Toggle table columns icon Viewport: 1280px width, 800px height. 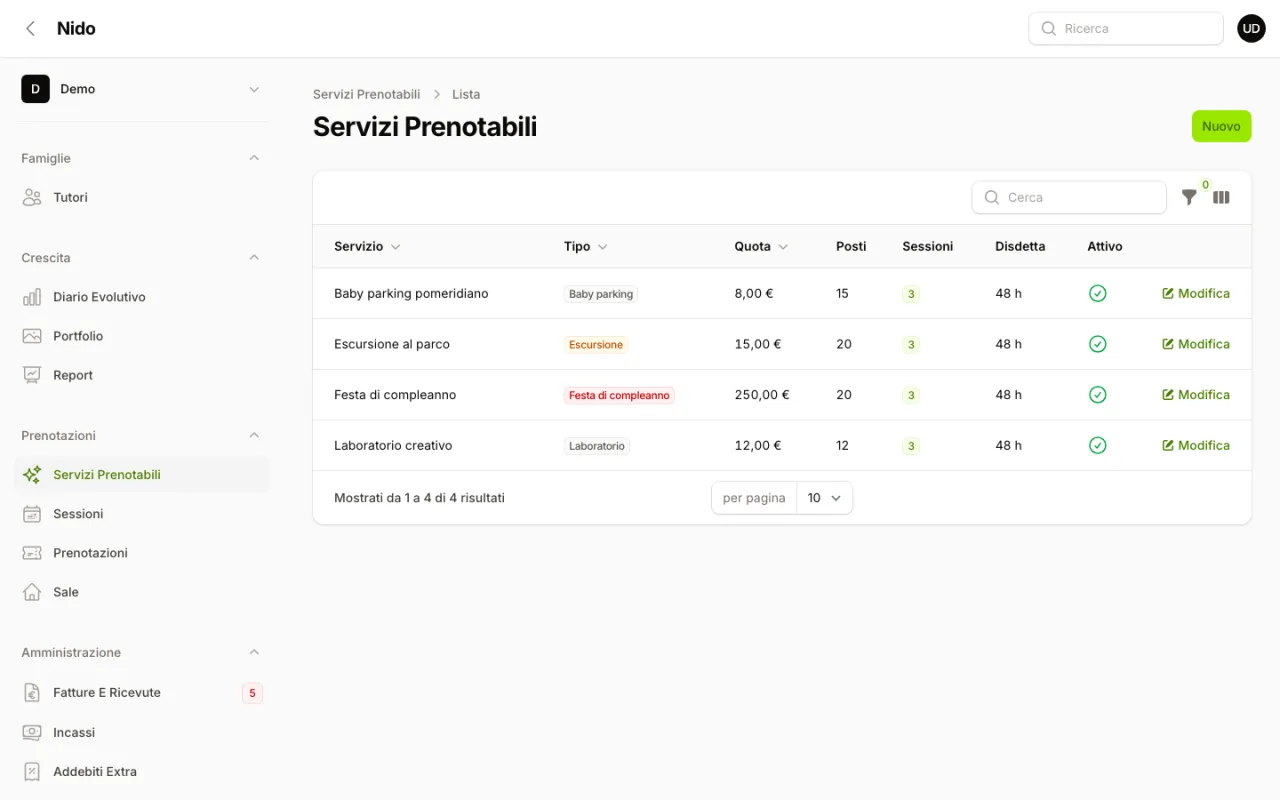(1221, 198)
